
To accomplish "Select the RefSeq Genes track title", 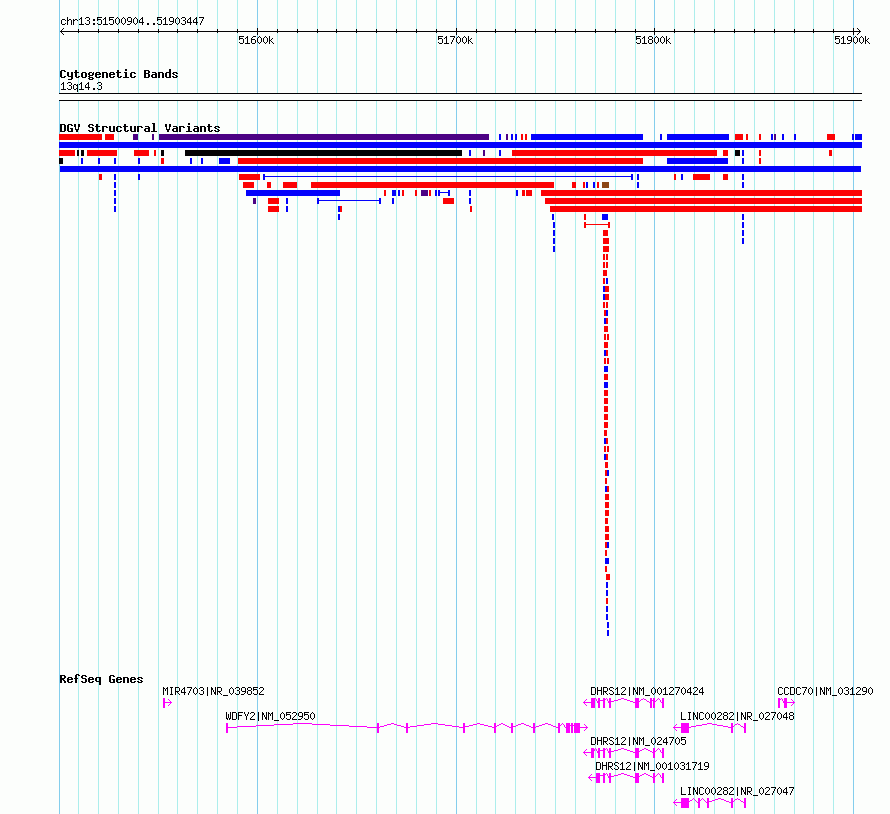I will tap(101, 679).
